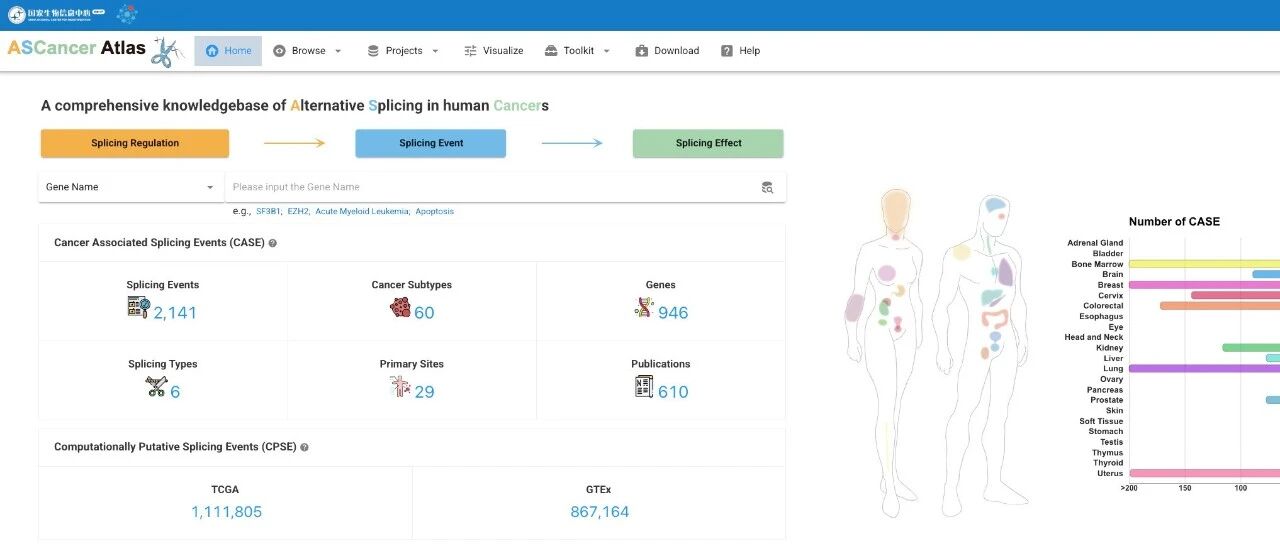Click the 946 genes count
The image size is (1280, 544).
[673, 313]
